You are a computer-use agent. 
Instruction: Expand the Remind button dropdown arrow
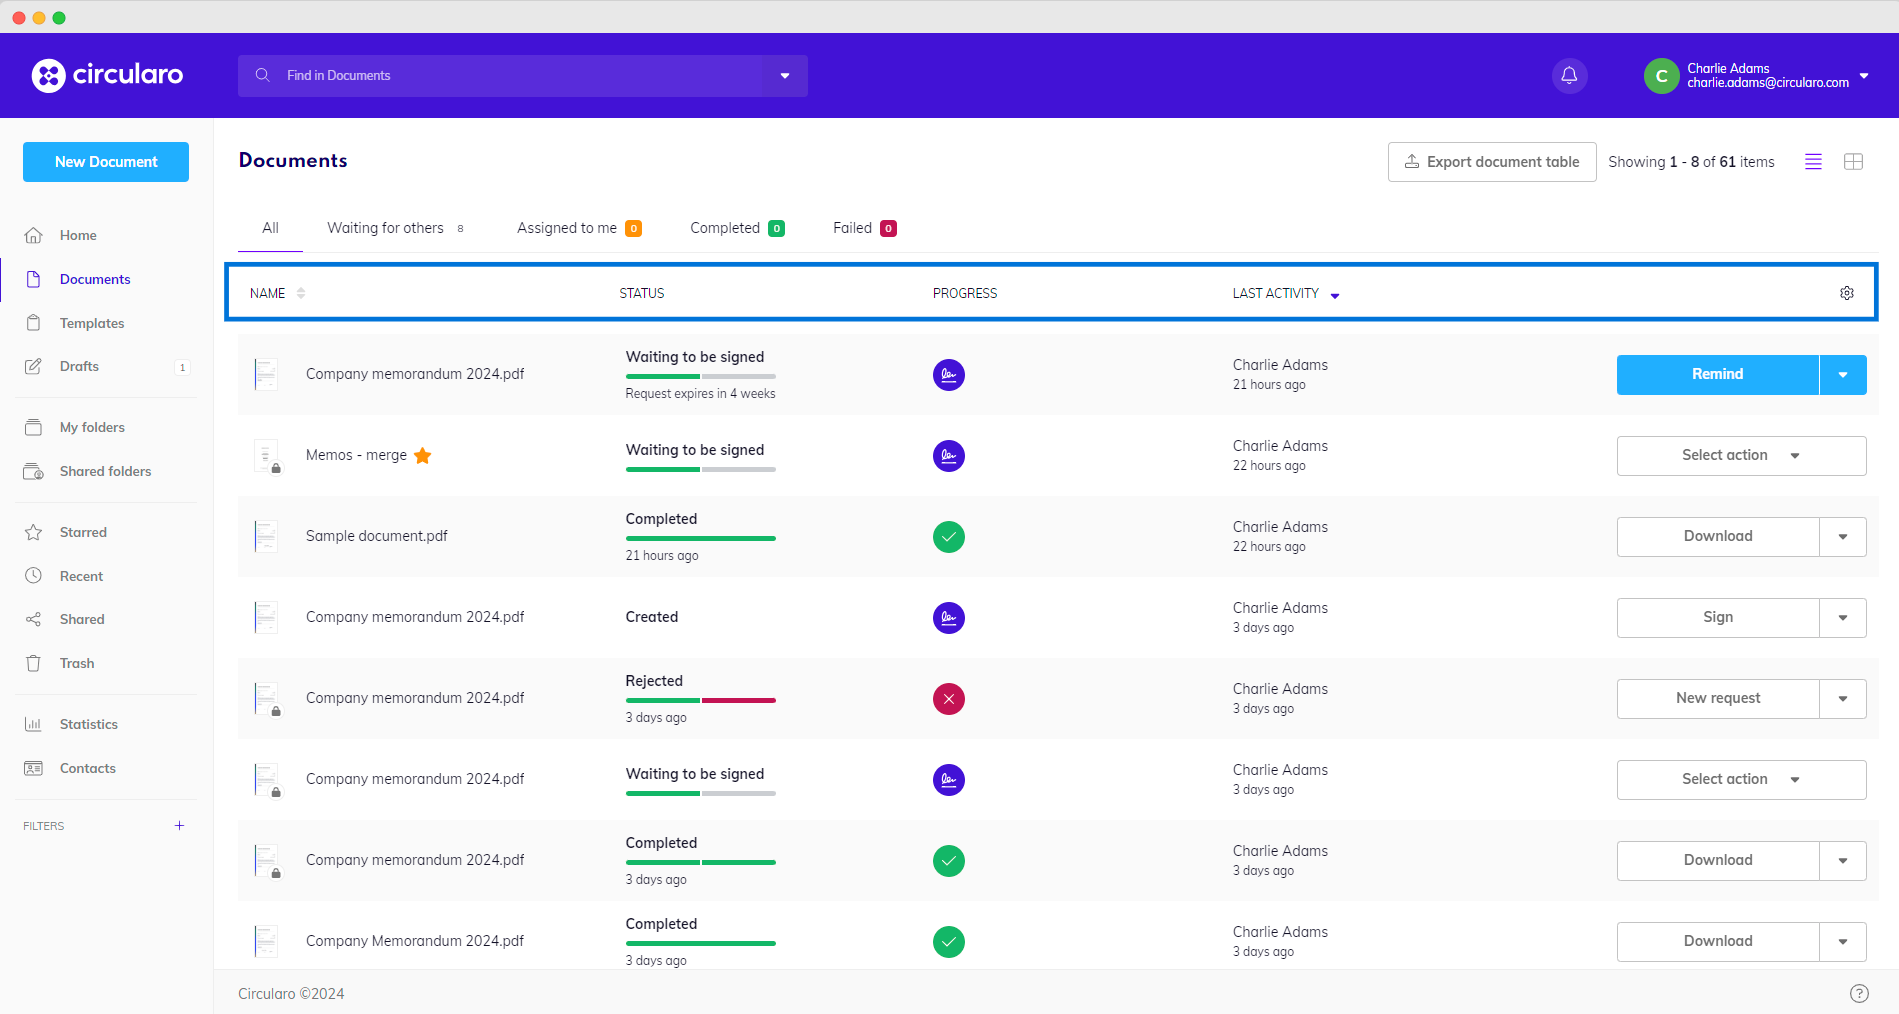pos(1842,375)
